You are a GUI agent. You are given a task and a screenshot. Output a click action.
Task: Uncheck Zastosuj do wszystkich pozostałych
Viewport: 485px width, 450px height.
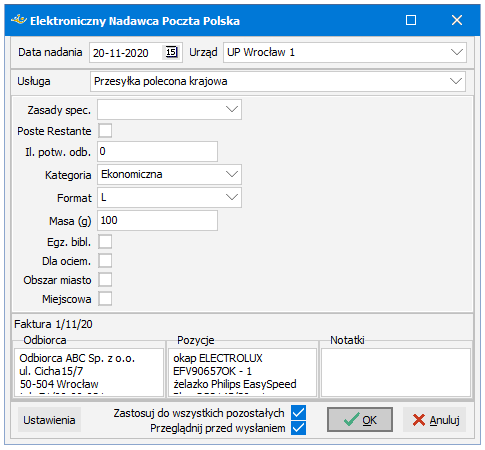coord(298,413)
